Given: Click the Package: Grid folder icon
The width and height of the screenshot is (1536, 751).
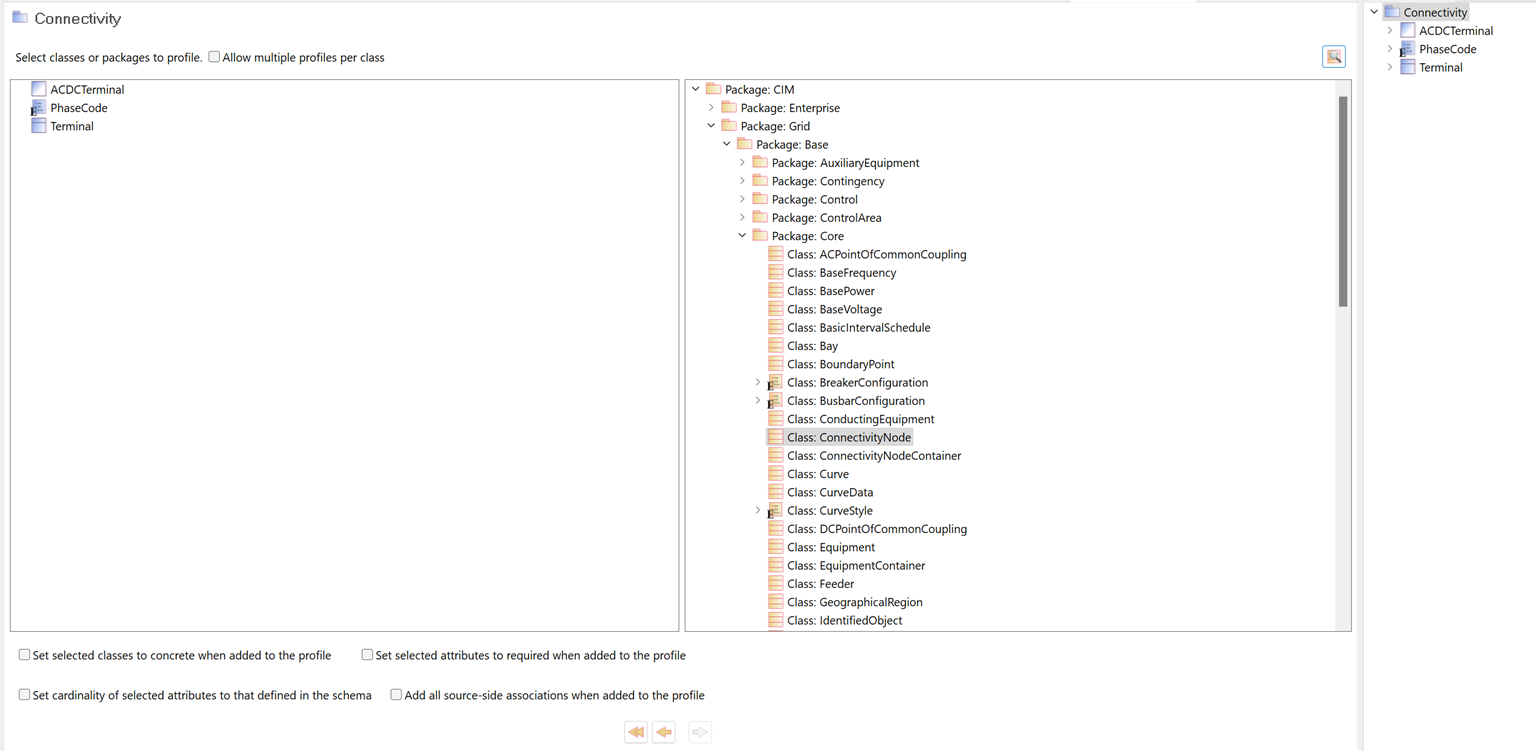Looking at the screenshot, I should 729,126.
